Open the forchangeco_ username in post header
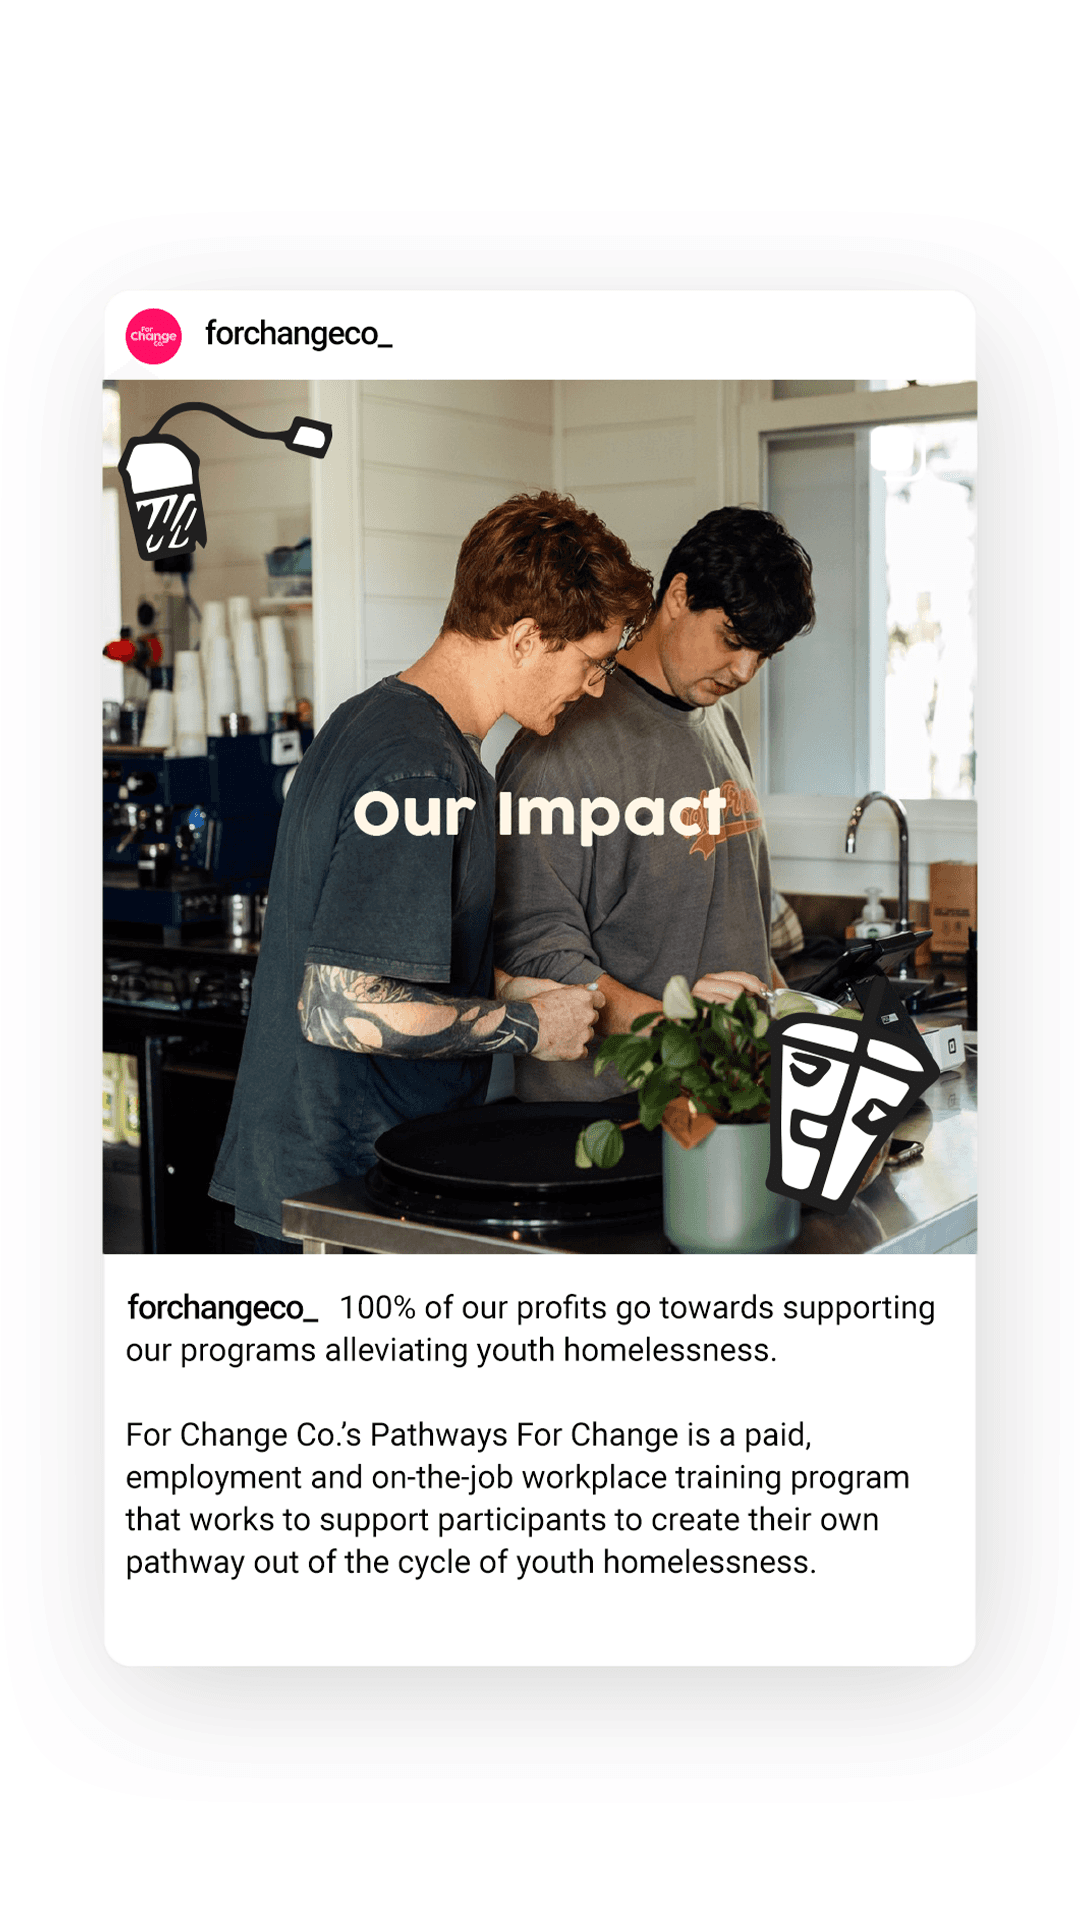Viewport: 1080px width, 1920px height. point(298,334)
